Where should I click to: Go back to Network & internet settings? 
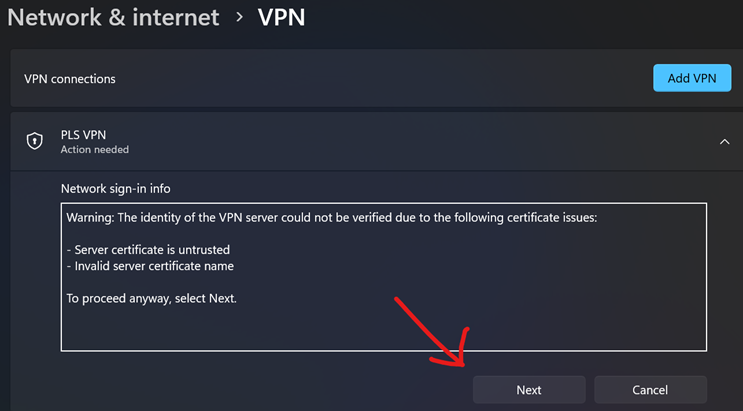point(113,17)
